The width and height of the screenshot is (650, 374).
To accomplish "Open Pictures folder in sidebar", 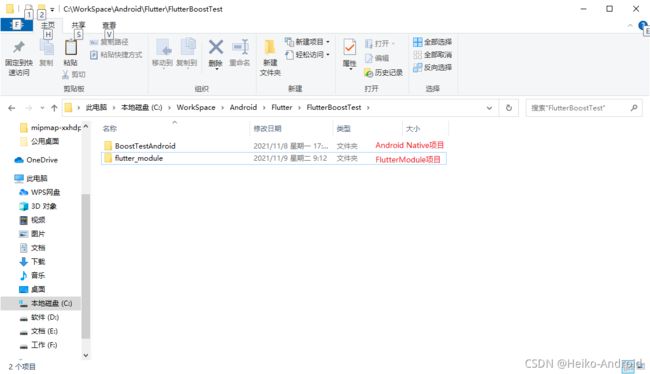I will click(x=32, y=234).
